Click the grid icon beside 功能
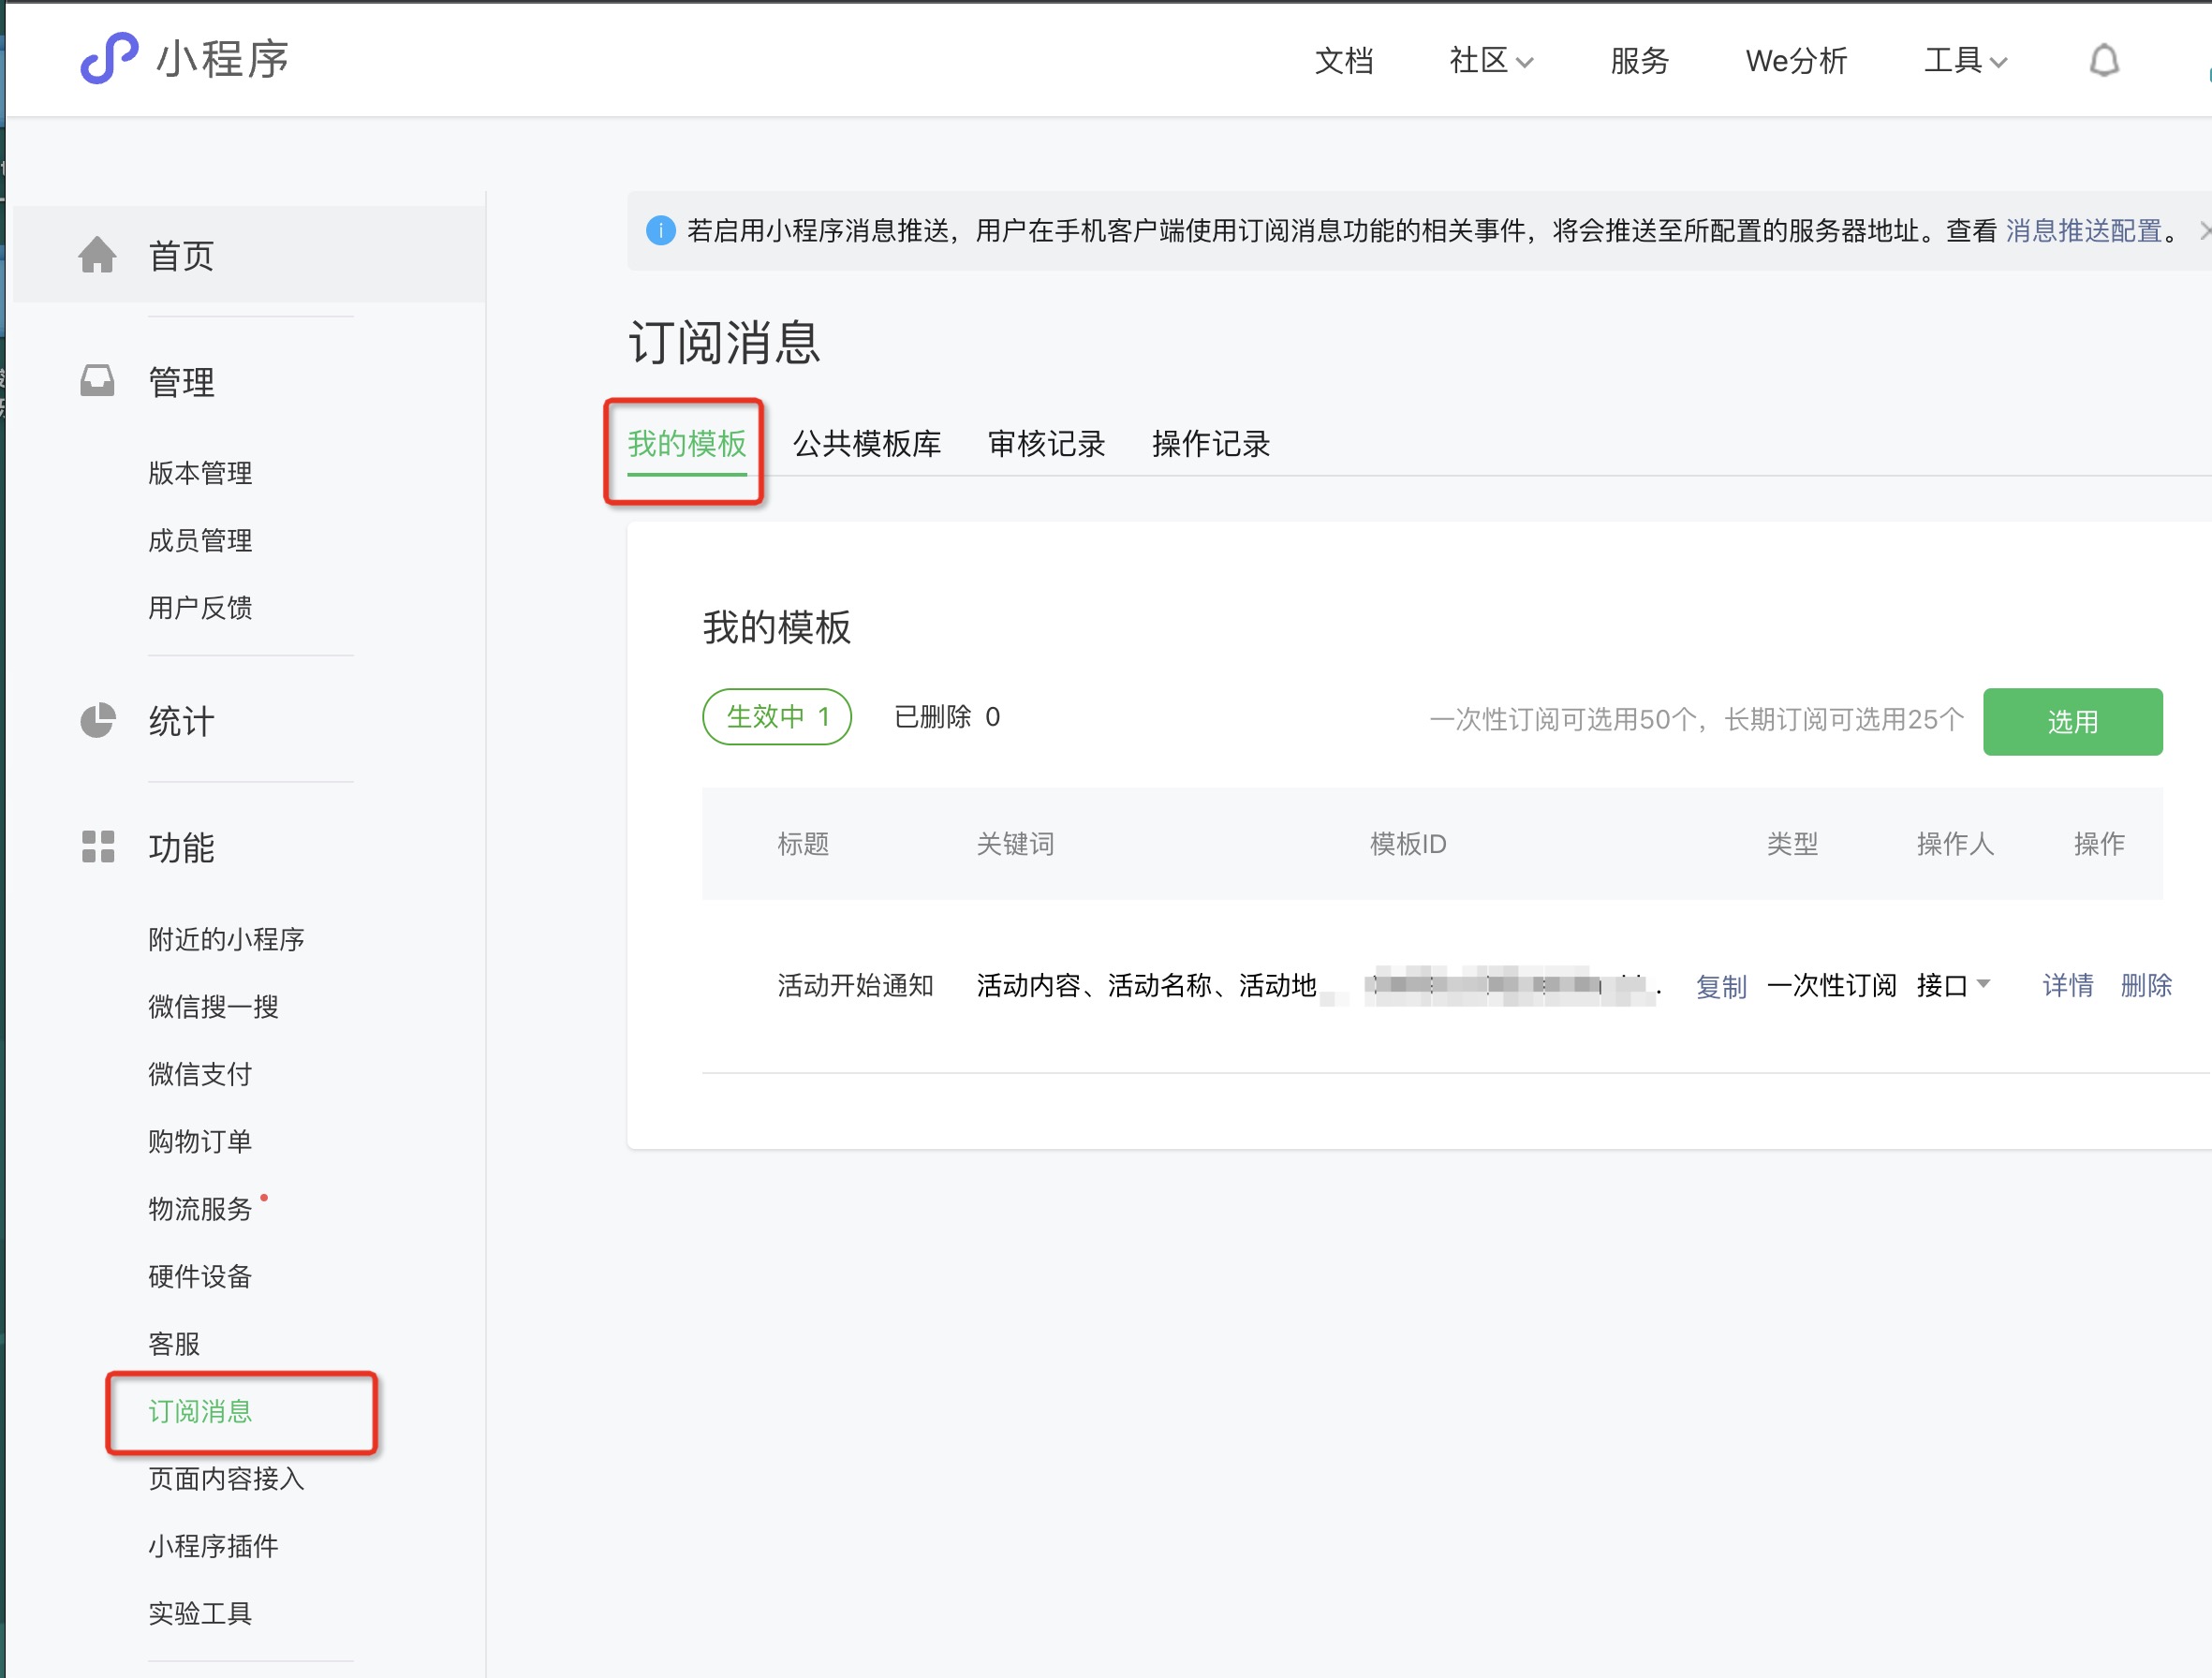The image size is (2212, 1678). [x=97, y=846]
